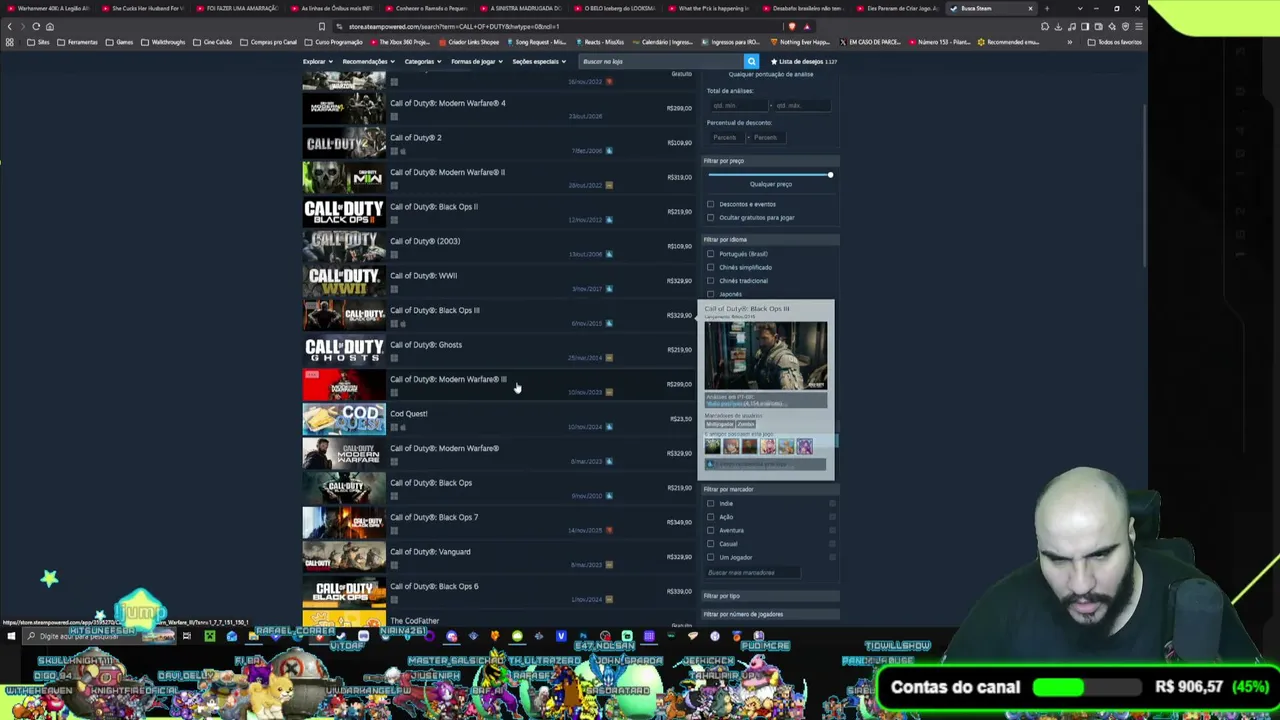Screen dimensions: 1280x720
Task: Open the 'Categorias' dropdown menu
Action: click(422, 62)
